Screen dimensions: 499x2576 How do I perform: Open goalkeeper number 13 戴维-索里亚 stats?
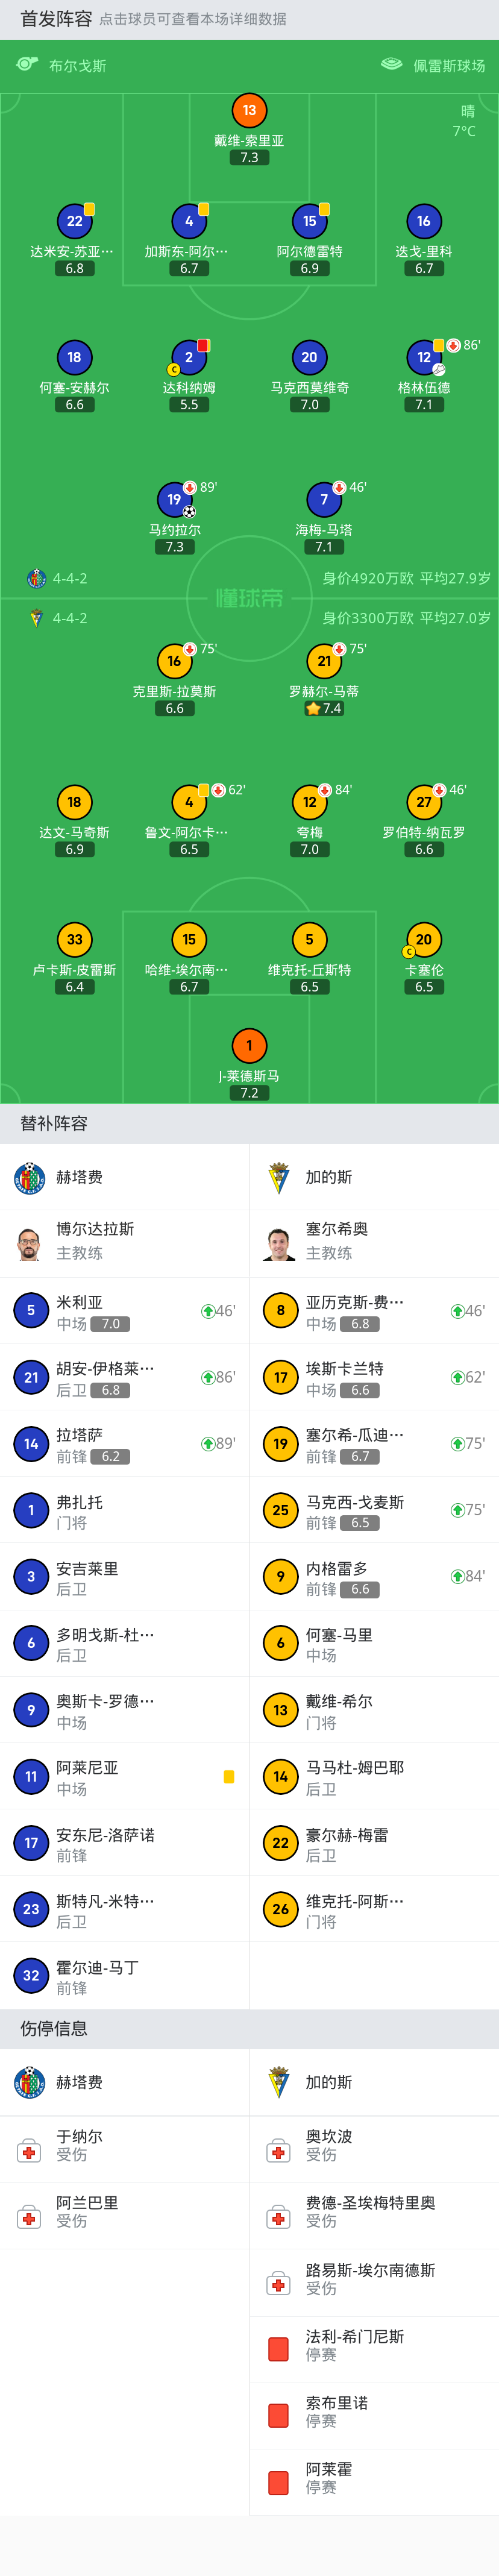(x=249, y=111)
